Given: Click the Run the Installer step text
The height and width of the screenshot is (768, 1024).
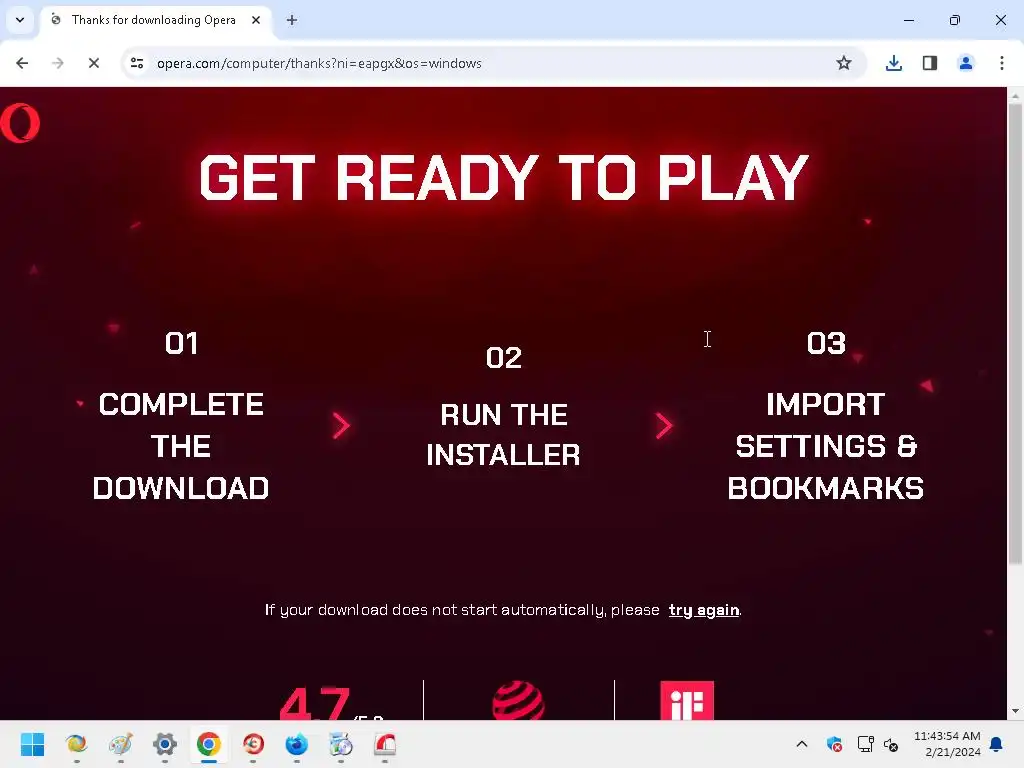Looking at the screenshot, I should [x=504, y=435].
